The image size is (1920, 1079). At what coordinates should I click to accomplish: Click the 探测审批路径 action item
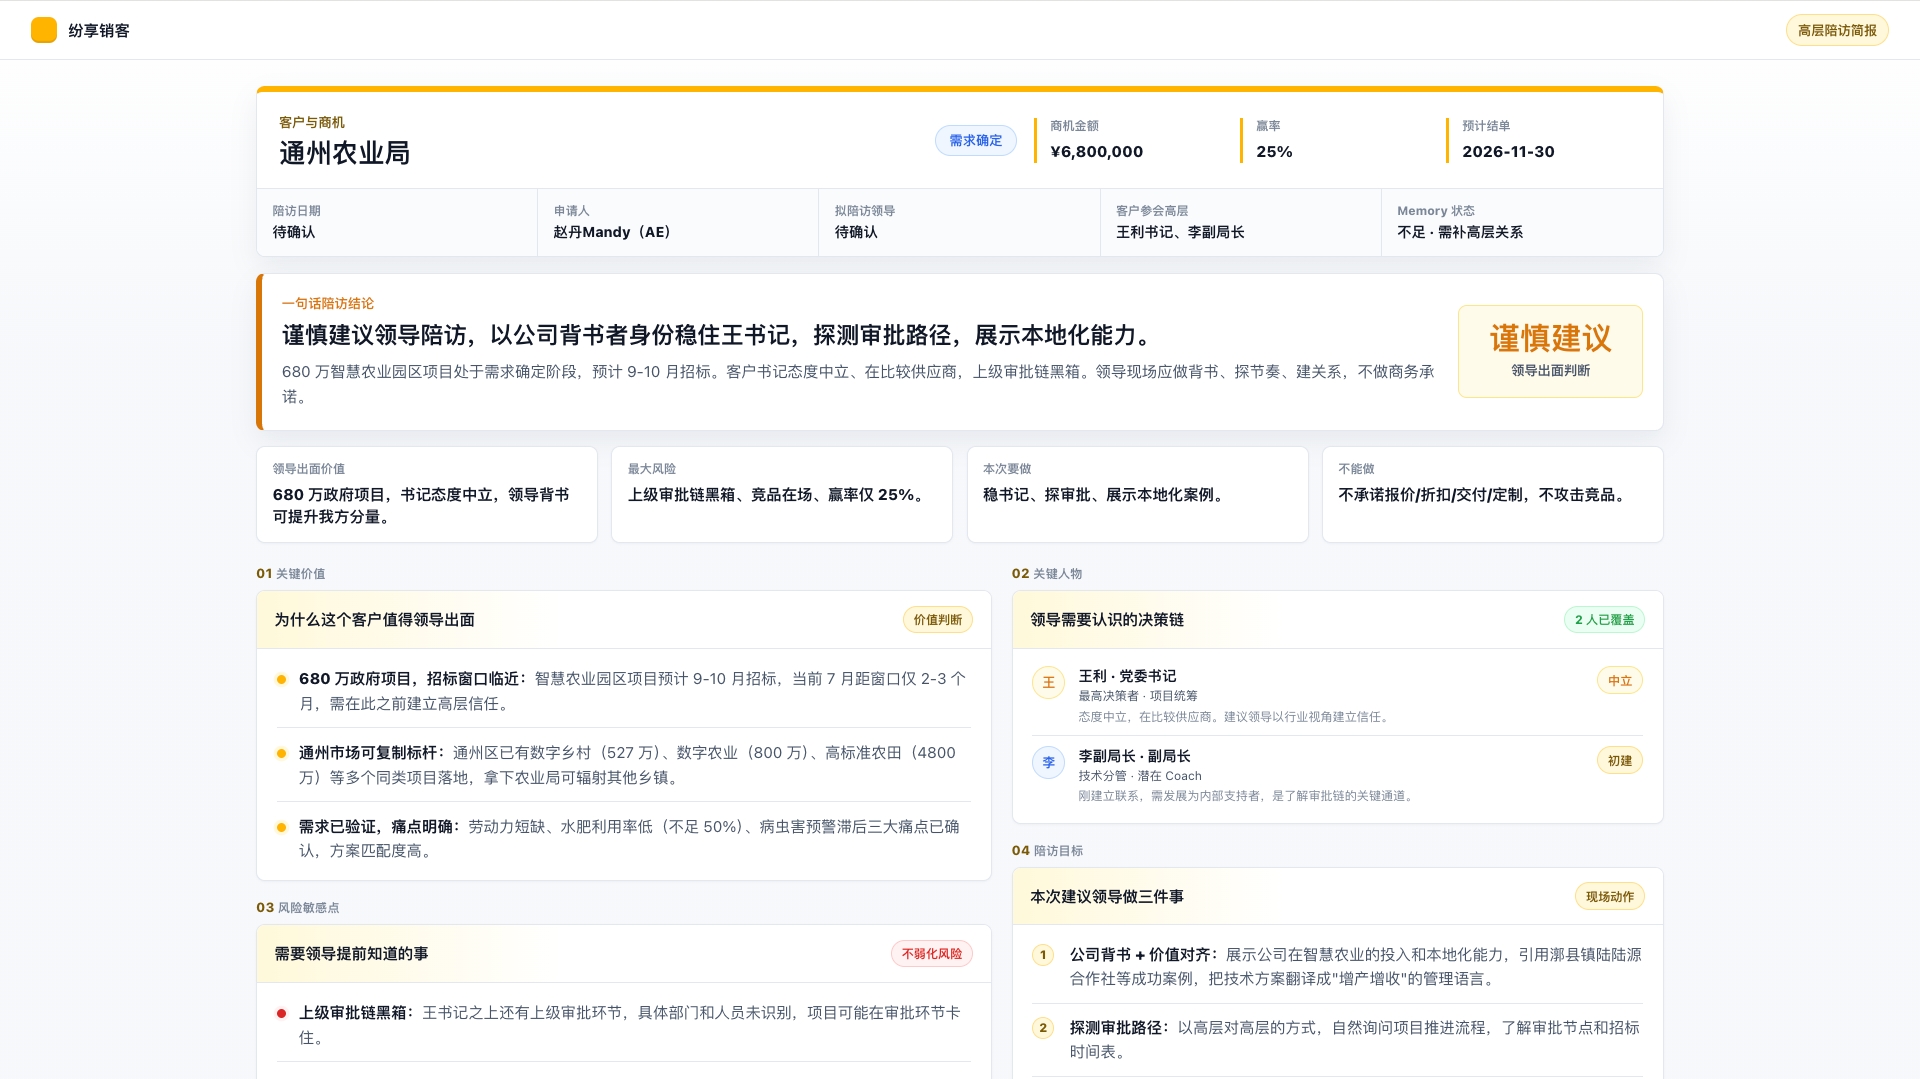pos(1338,1040)
